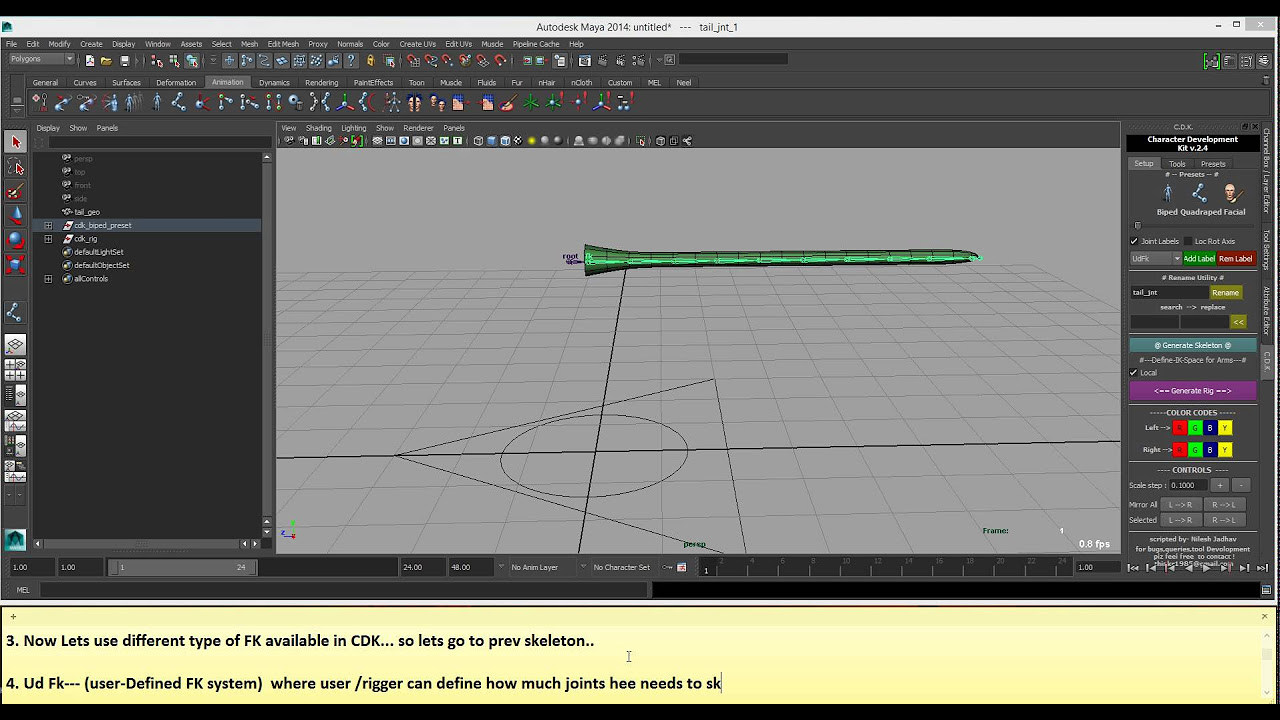Click Selected R --> L button
Viewport: 1280px width, 720px height.
pyautogui.click(x=1223, y=520)
